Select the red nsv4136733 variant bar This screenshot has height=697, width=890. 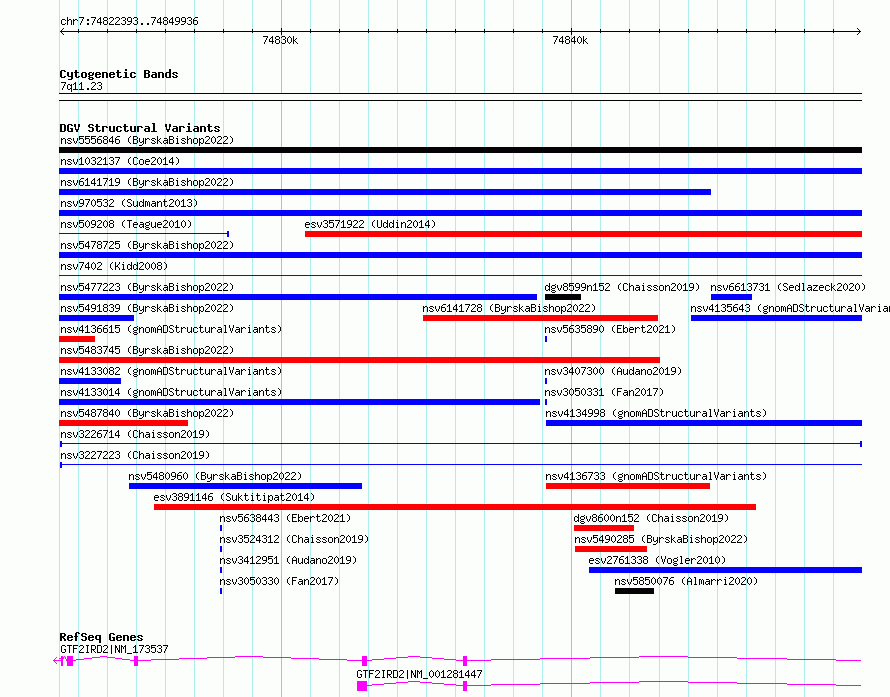[628, 486]
